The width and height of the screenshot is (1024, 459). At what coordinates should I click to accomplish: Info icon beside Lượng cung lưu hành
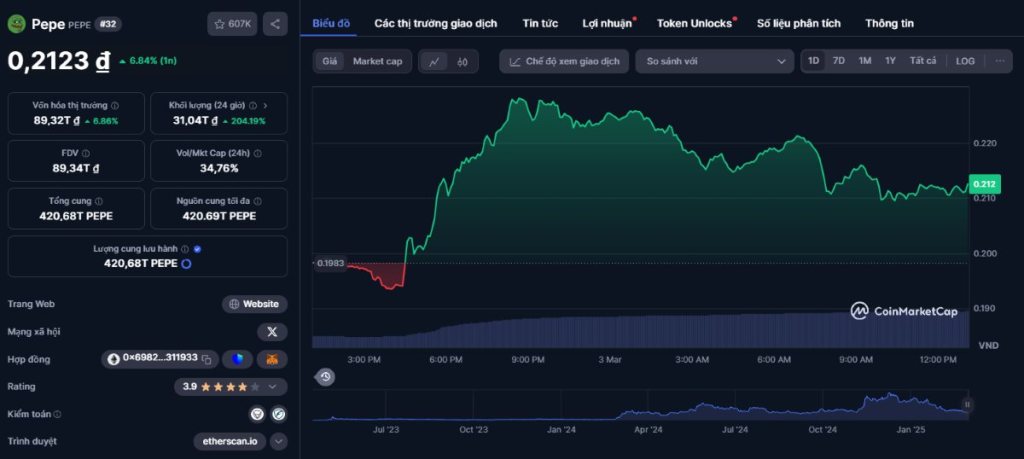click(185, 249)
